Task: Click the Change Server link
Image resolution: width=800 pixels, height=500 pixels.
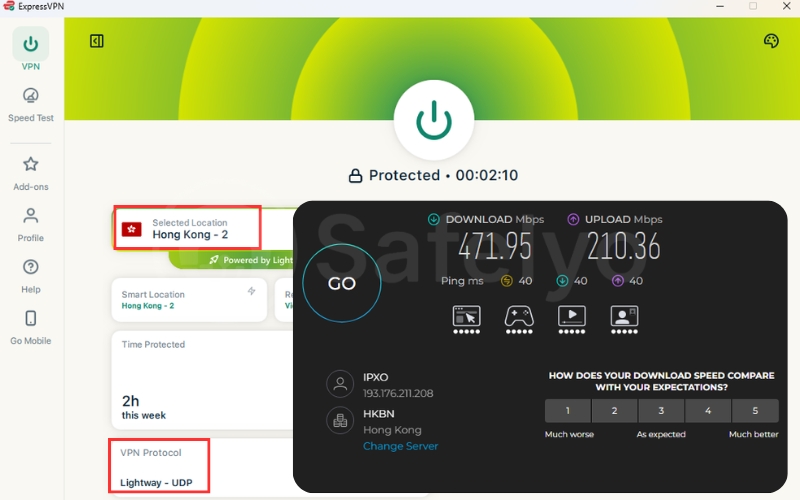Action: tap(401, 446)
